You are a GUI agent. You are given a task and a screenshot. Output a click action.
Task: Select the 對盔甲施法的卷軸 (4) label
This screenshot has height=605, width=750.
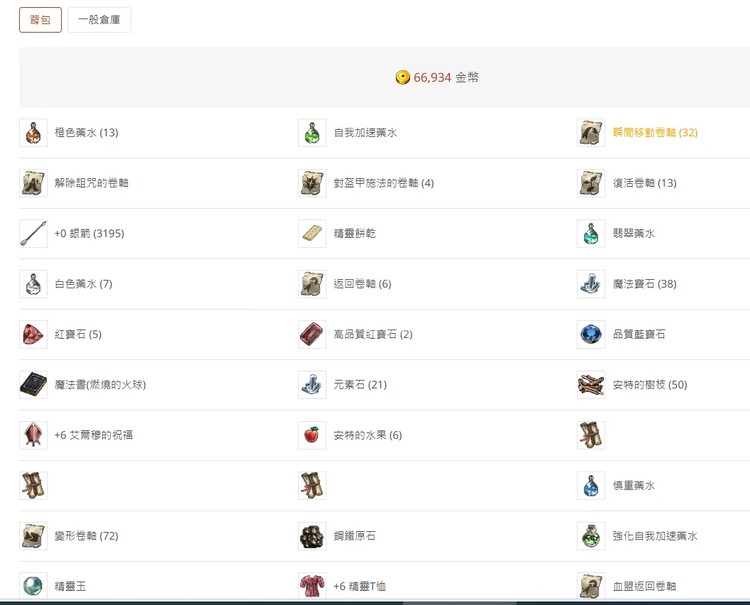pos(384,183)
